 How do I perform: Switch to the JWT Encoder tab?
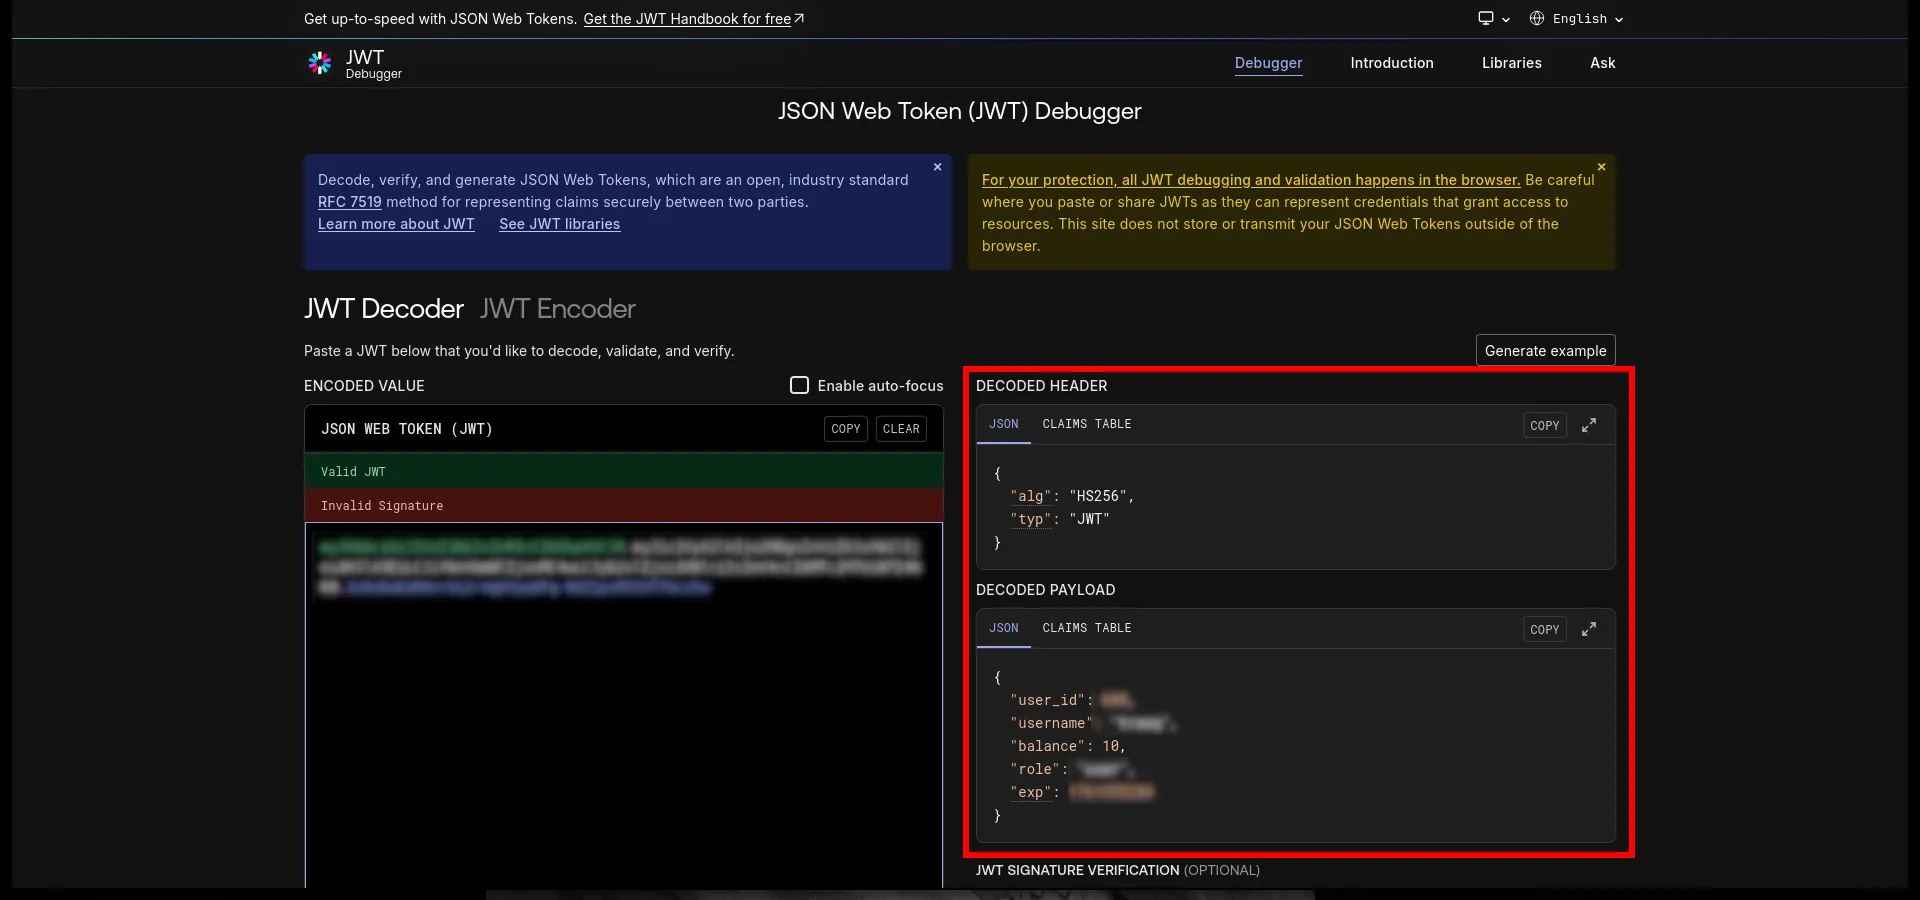pyautogui.click(x=557, y=309)
